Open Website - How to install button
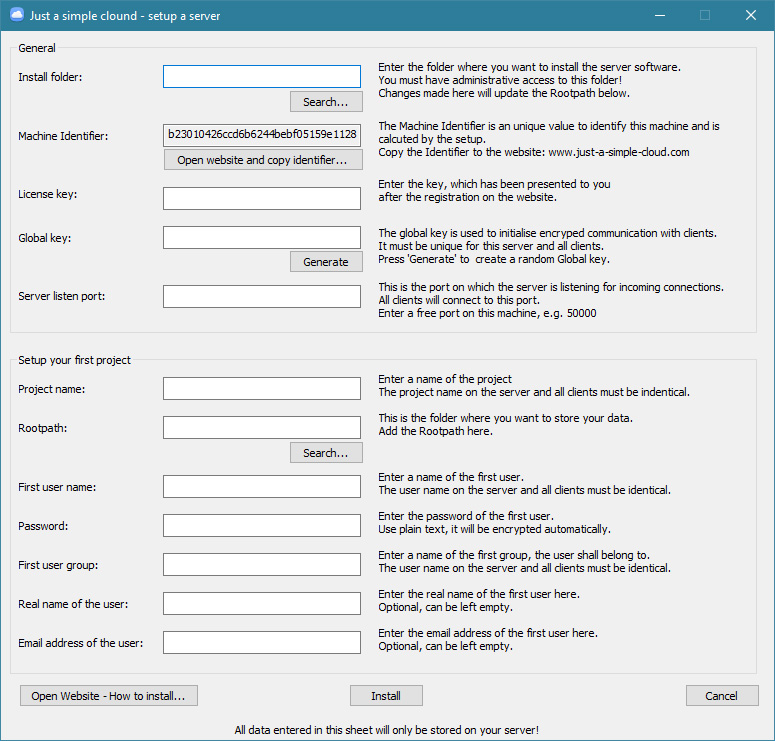The height and width of the screenshot is (741, 775). coord(109,696)
